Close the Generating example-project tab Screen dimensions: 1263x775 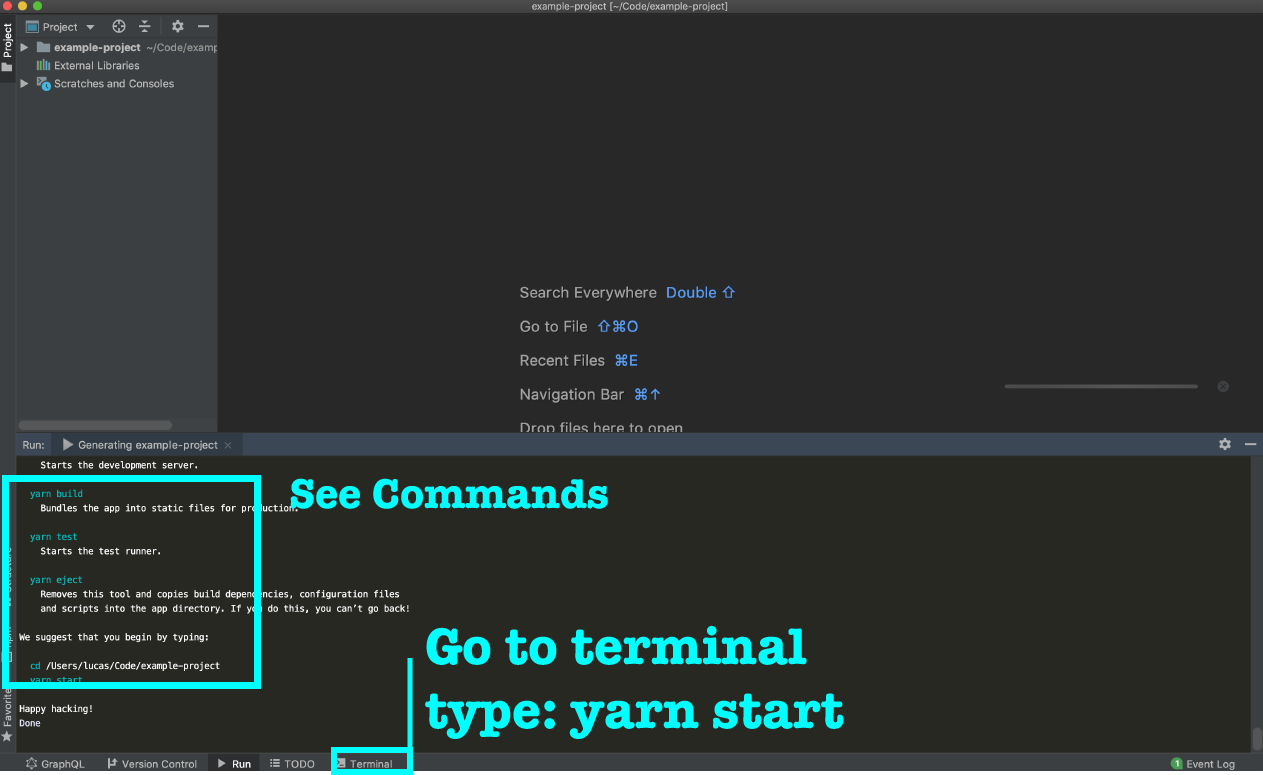(x=228, y=445)
